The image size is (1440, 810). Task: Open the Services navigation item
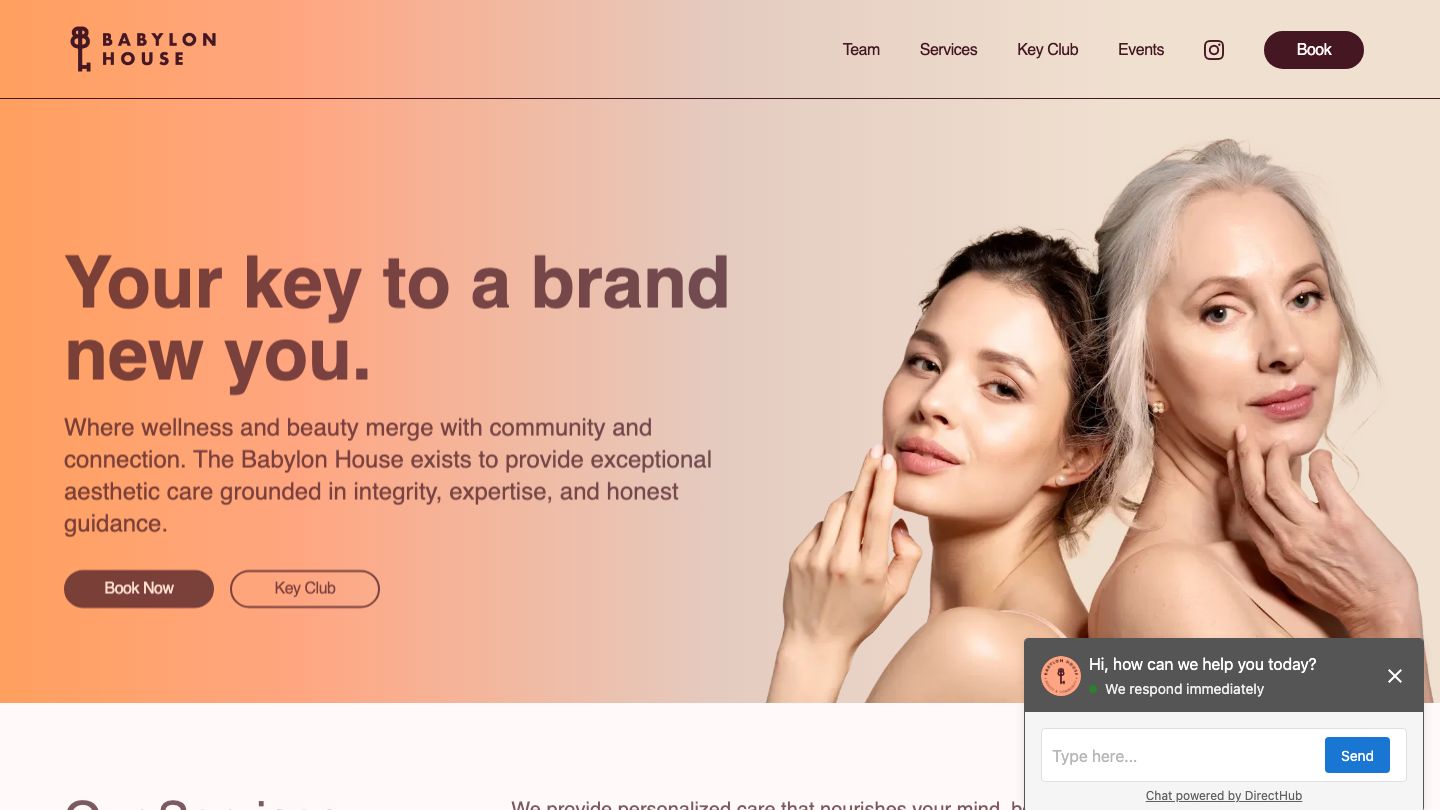(x=948, y=50)
